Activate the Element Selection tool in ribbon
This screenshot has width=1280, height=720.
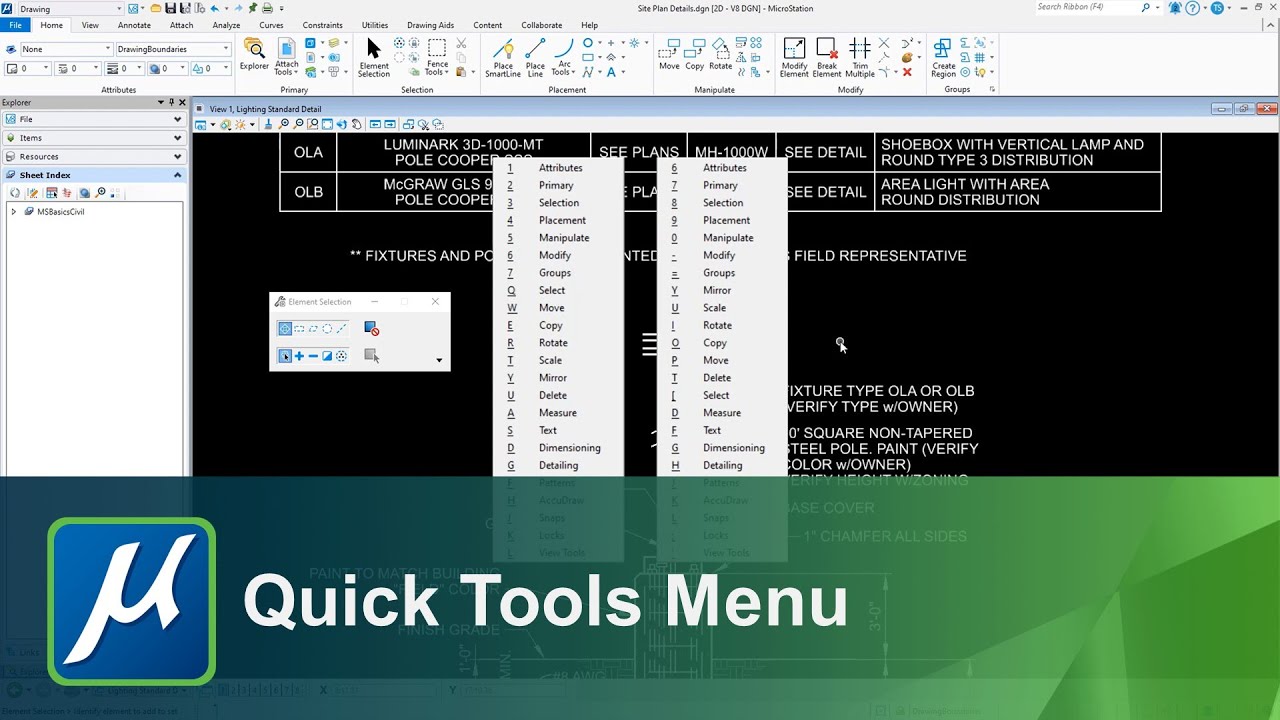point(374,58)
